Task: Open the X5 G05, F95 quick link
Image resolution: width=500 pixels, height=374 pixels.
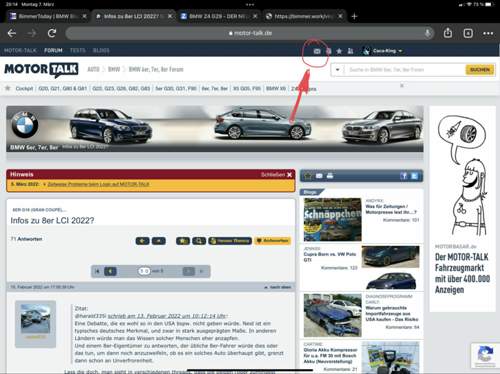Action: pyautogui.click(x=247, y=89)
